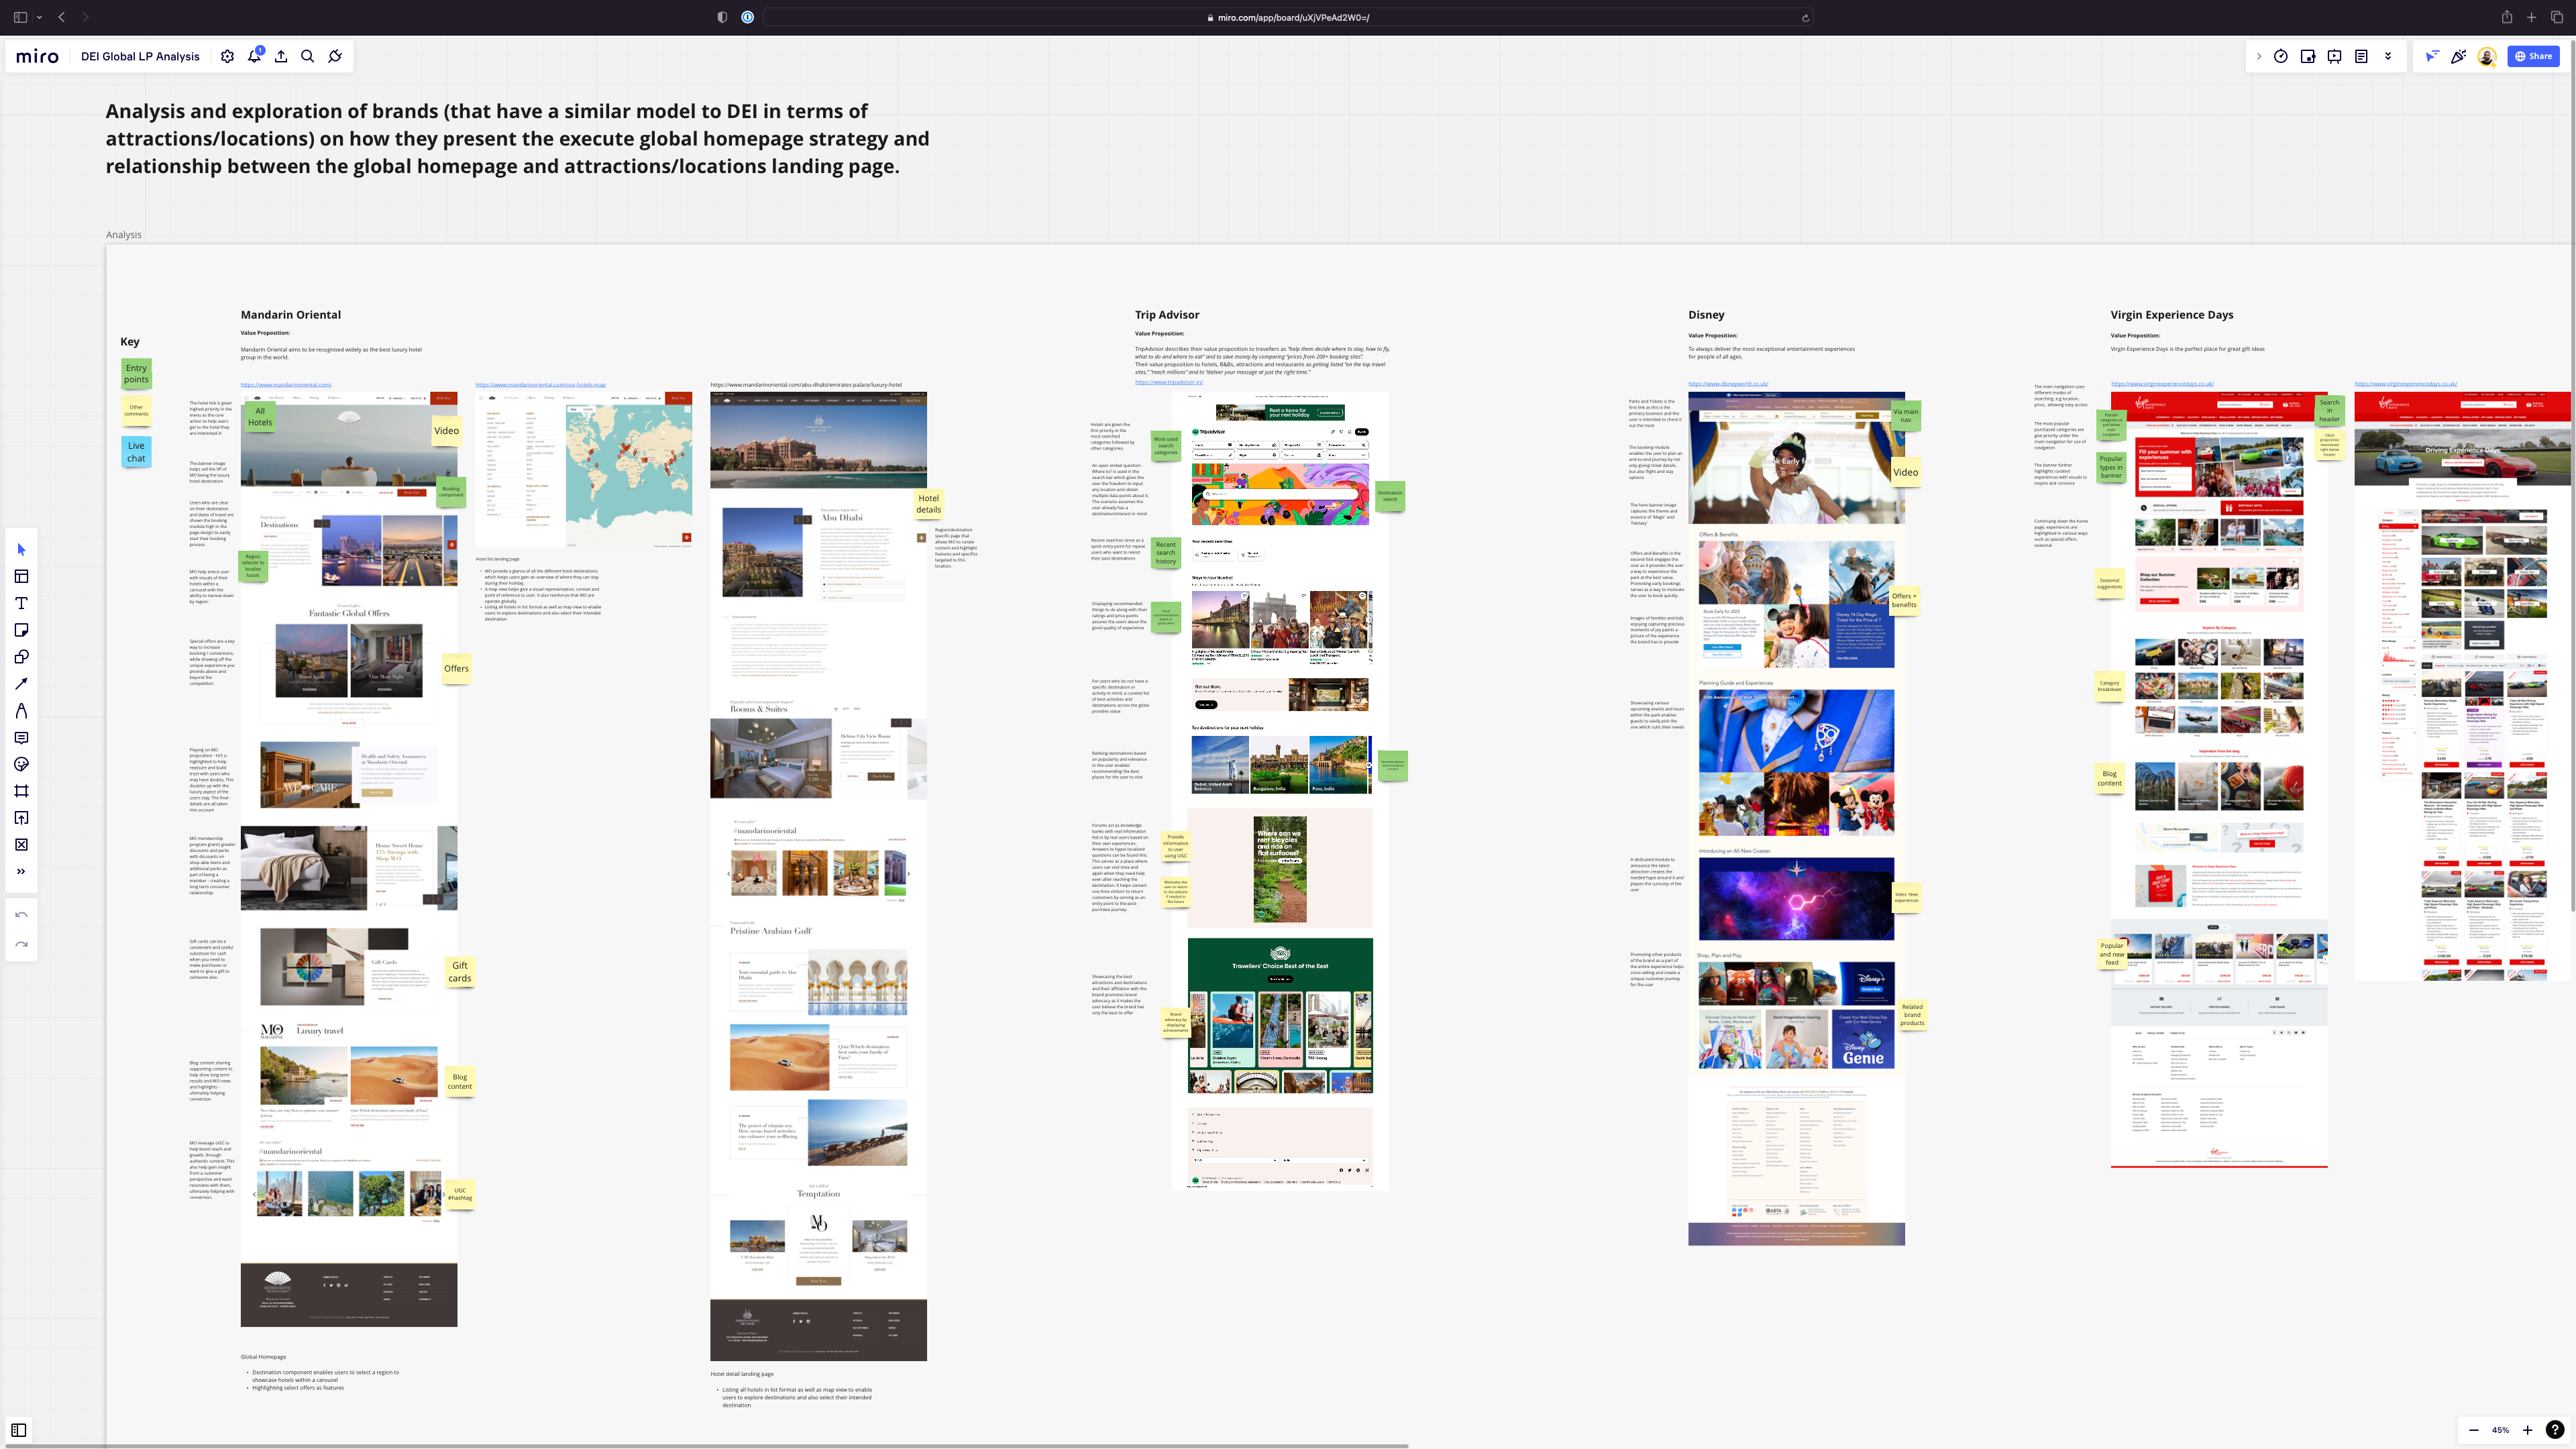Collapse the collaboration toolbar chevron
The width and height of the screenshot is (2576, 1449).
coord(2258,57)
